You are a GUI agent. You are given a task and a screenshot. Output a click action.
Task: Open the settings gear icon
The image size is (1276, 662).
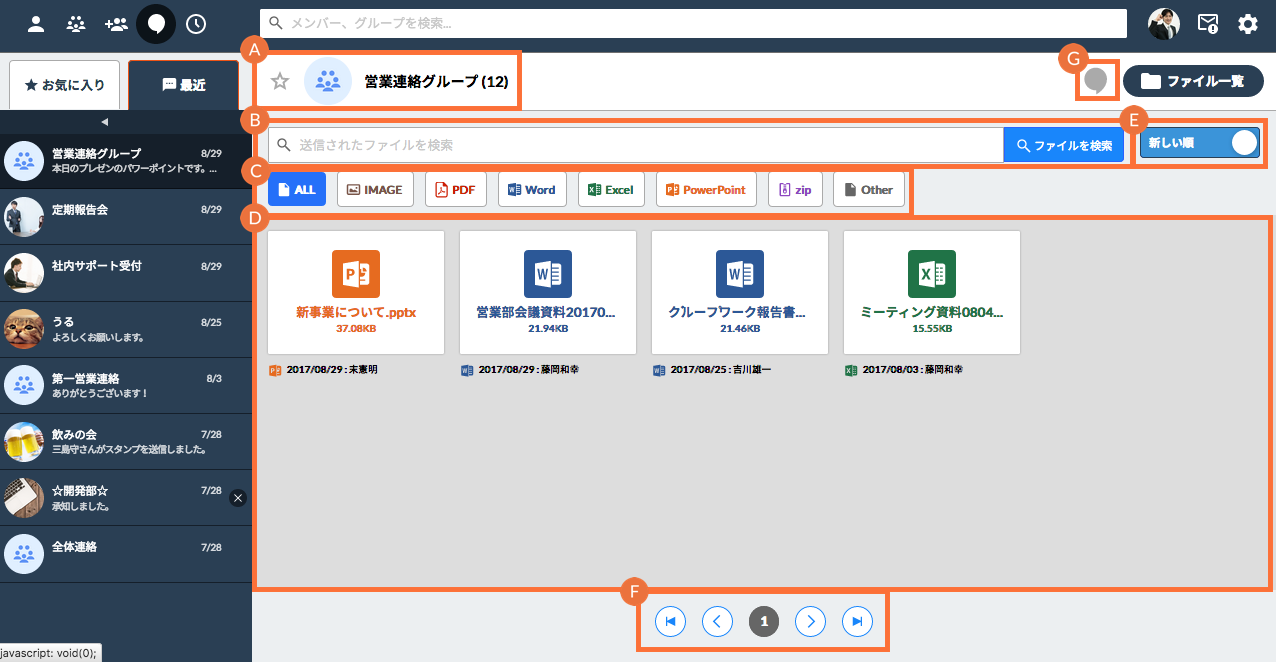1248,24
